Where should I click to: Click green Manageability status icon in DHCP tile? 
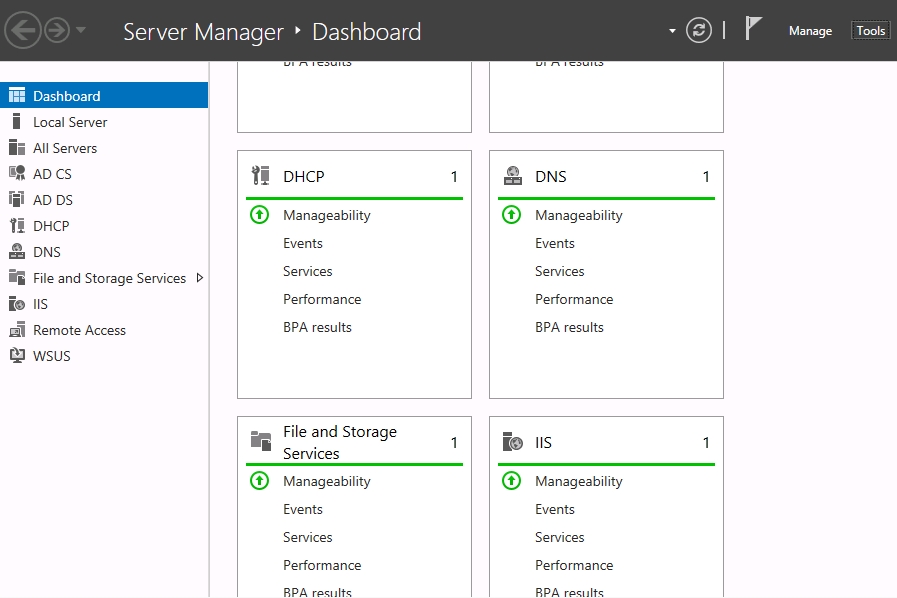[259, 215]
